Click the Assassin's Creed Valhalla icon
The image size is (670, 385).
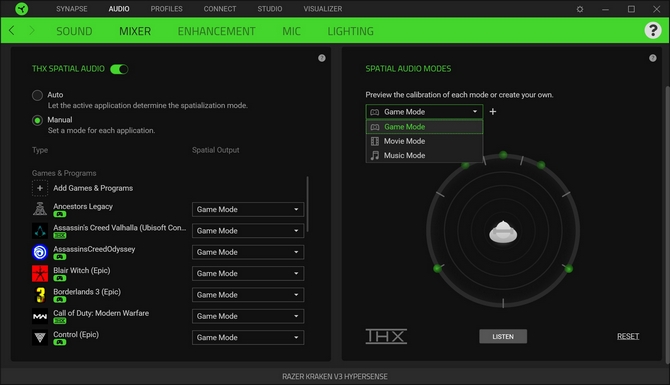(40, 231)
